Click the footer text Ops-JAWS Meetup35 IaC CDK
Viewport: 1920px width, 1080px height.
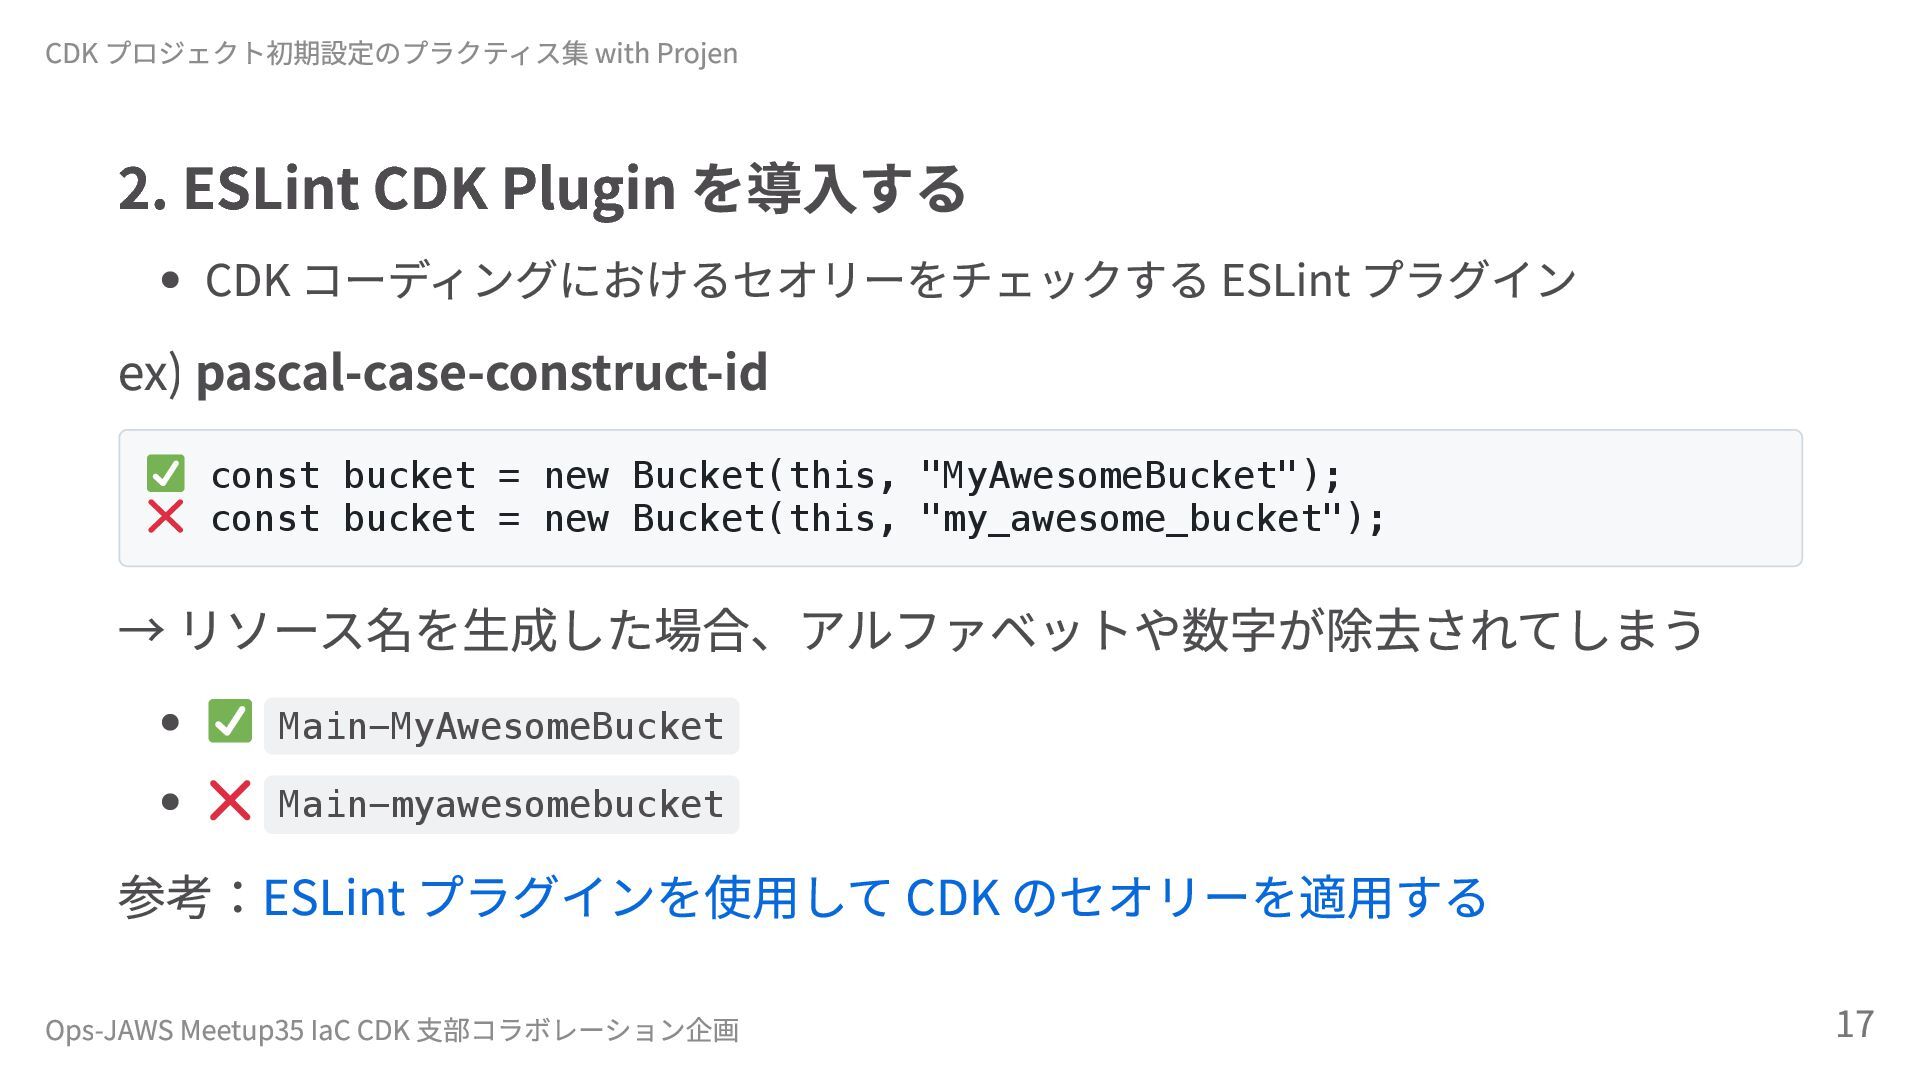click(x=227, y=1029)
